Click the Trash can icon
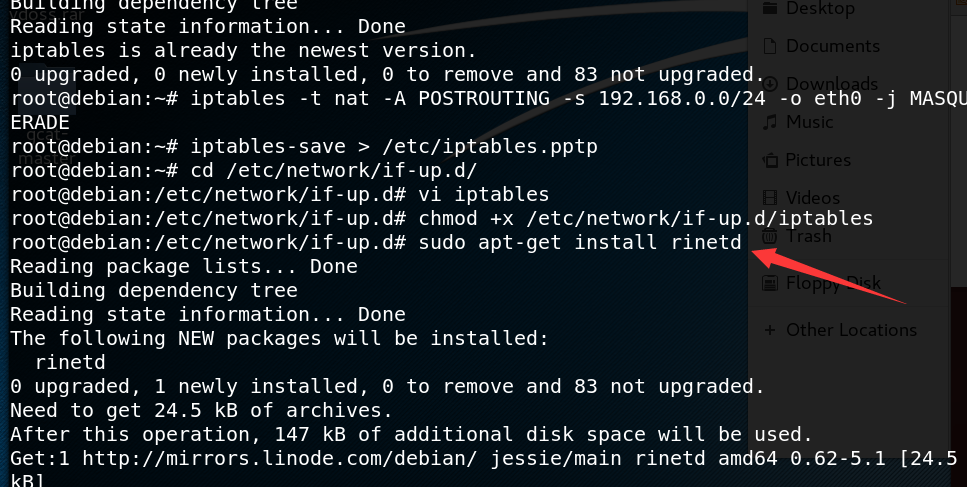This screenshot has width=967, height=487. coord(770,235)
